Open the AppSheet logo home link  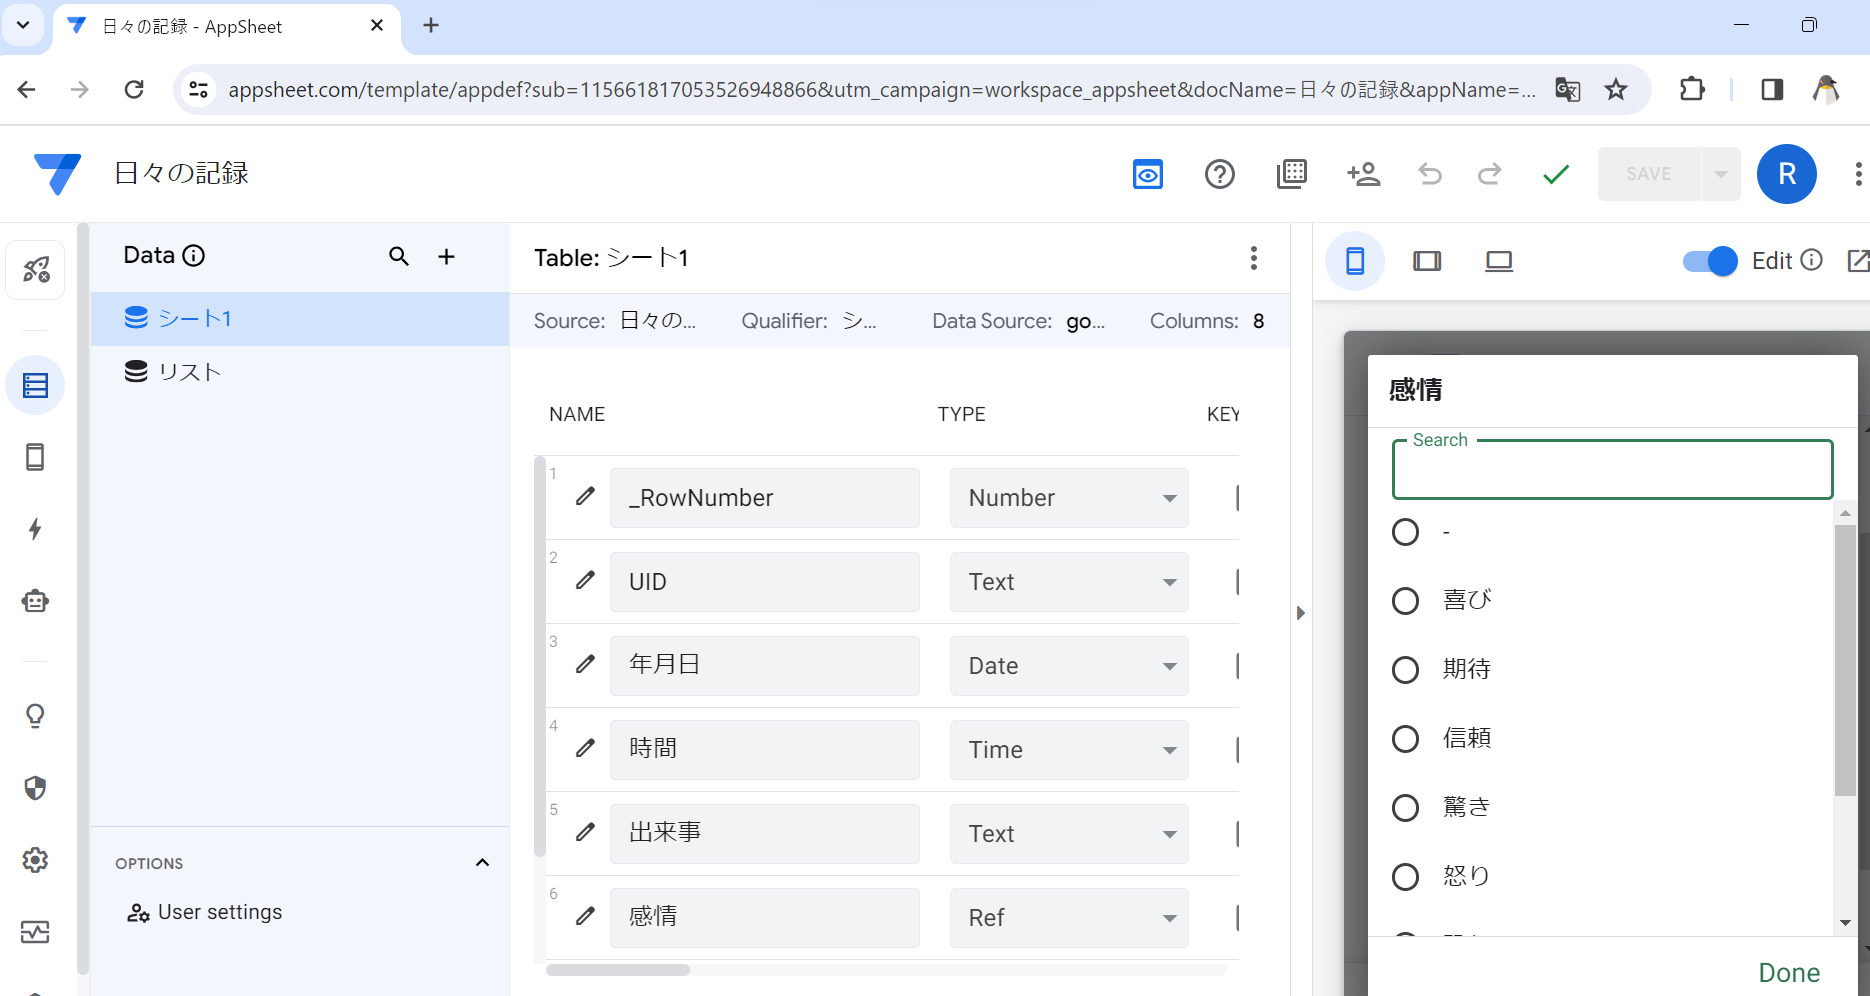(57, 174)
